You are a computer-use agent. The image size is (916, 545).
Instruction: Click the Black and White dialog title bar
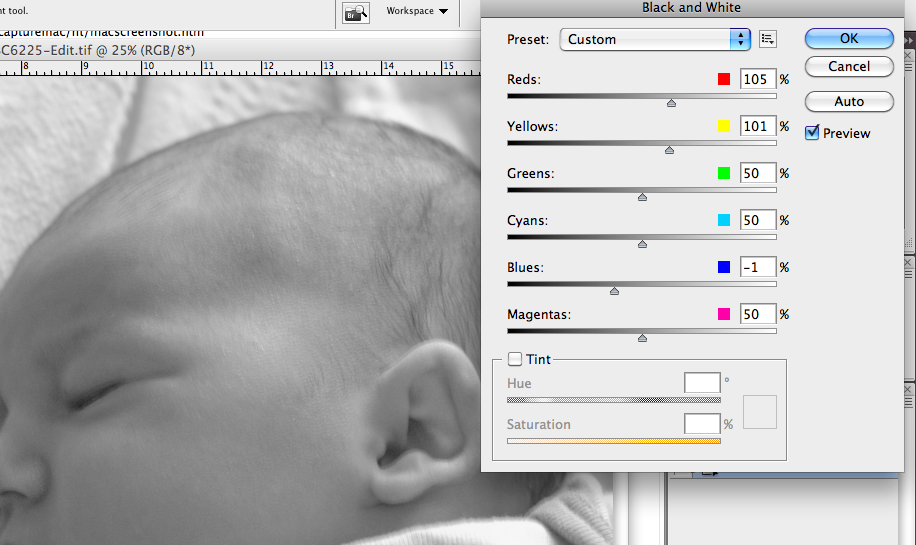pos(692,8)
